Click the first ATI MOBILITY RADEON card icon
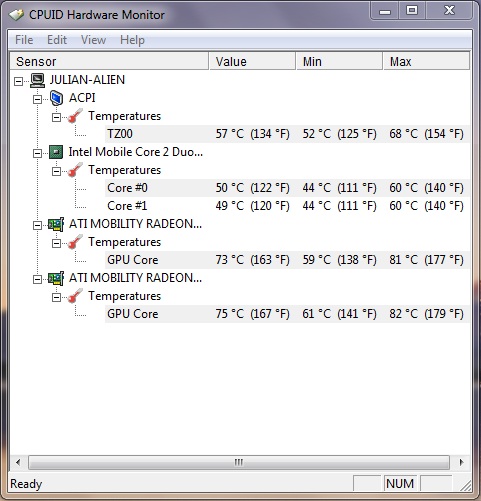 point(56,224)
